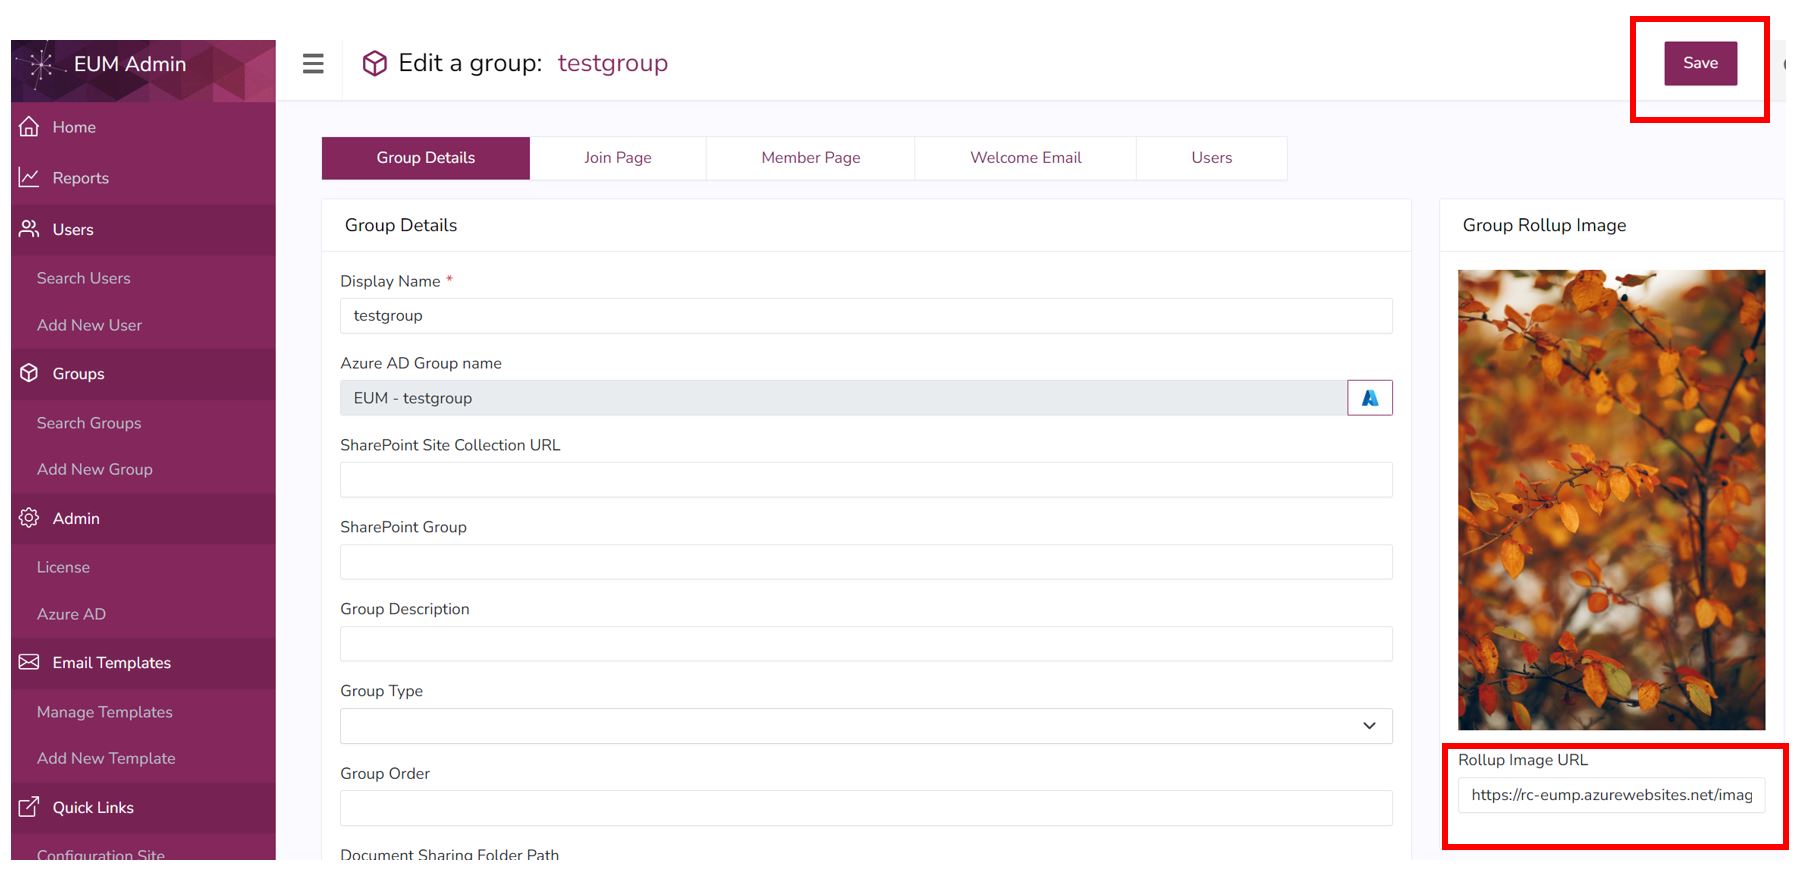Click the Rollup Image URL field
The height and width of the screenshot is (879, 1811).
[x=1610, y=795]
